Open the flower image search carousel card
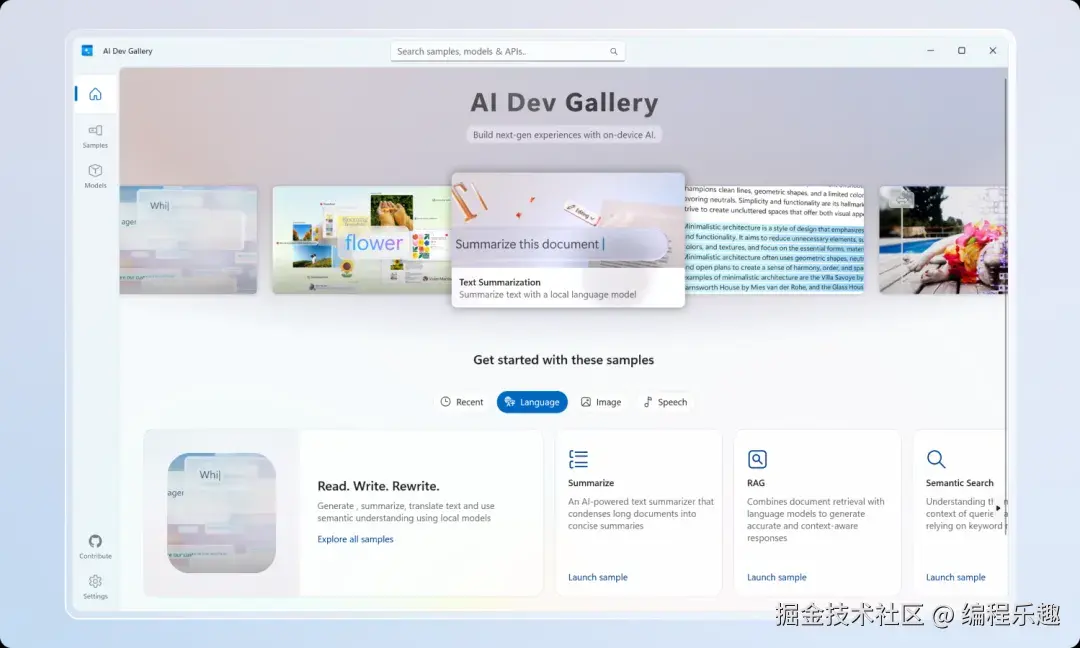 (x=362, y=240)
